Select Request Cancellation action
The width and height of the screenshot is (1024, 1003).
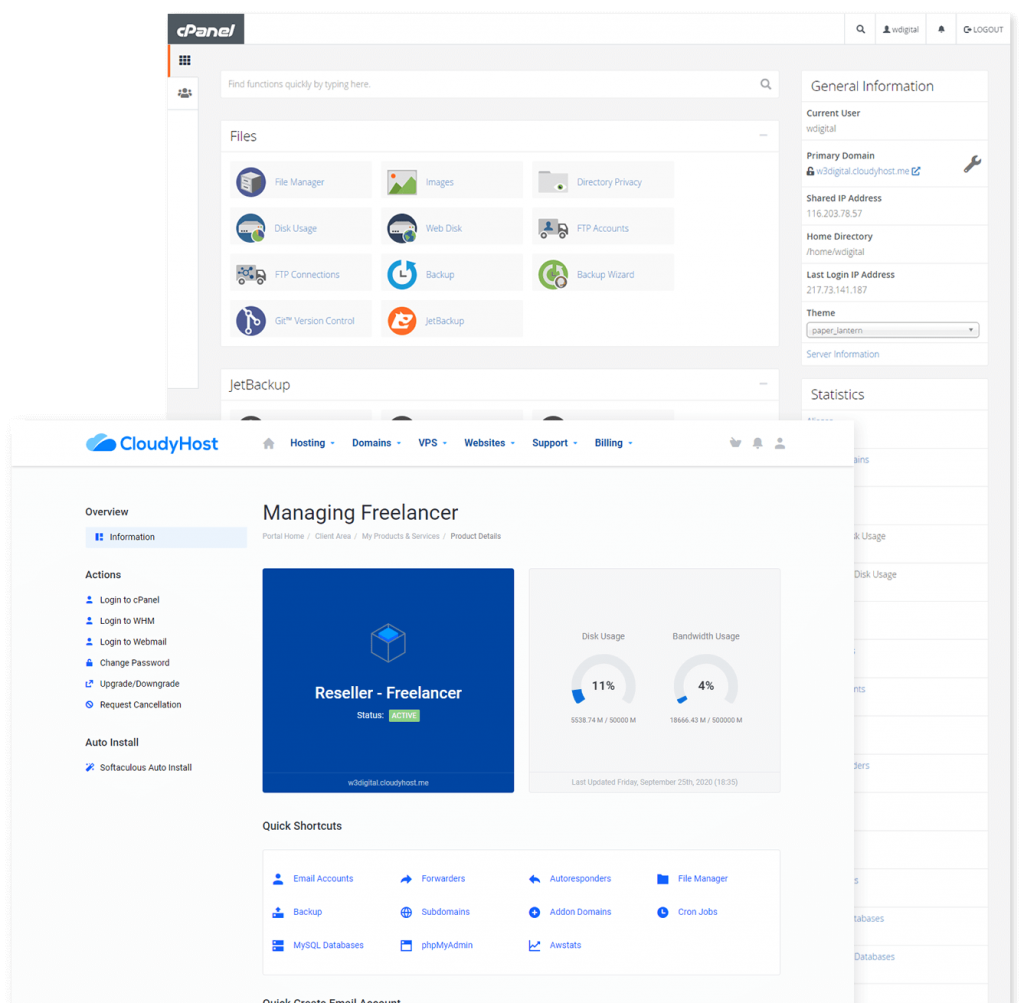(x=134, y=705)
